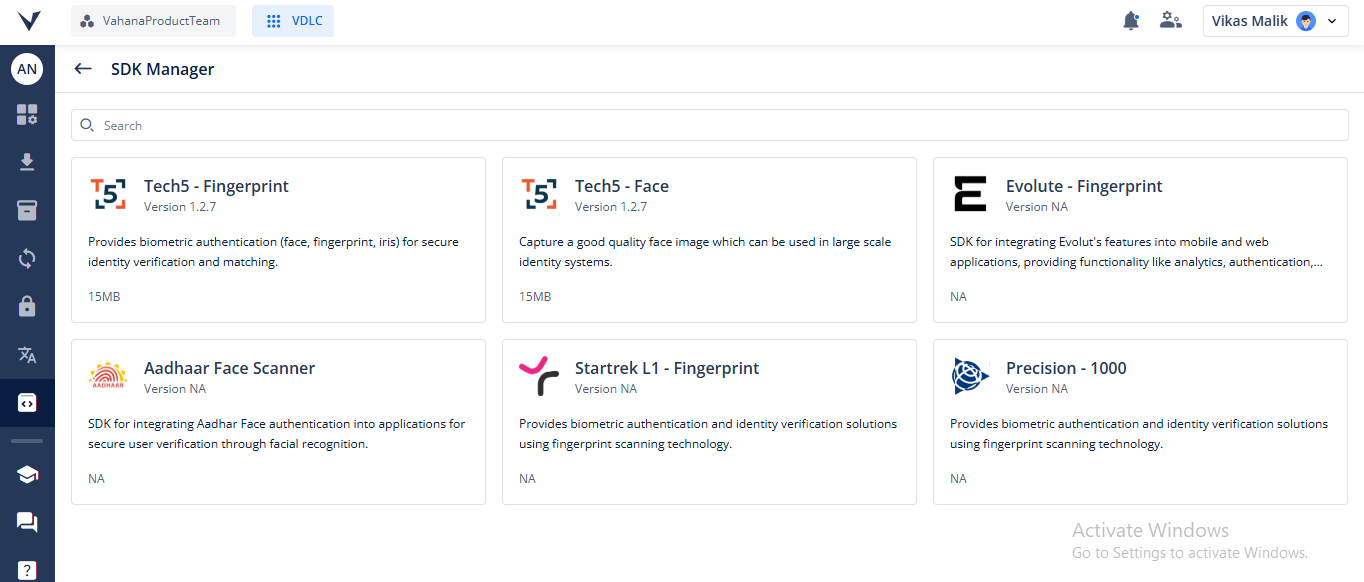Open the Evolute - Fingerprint SDK title

[x=1084, y=186]
